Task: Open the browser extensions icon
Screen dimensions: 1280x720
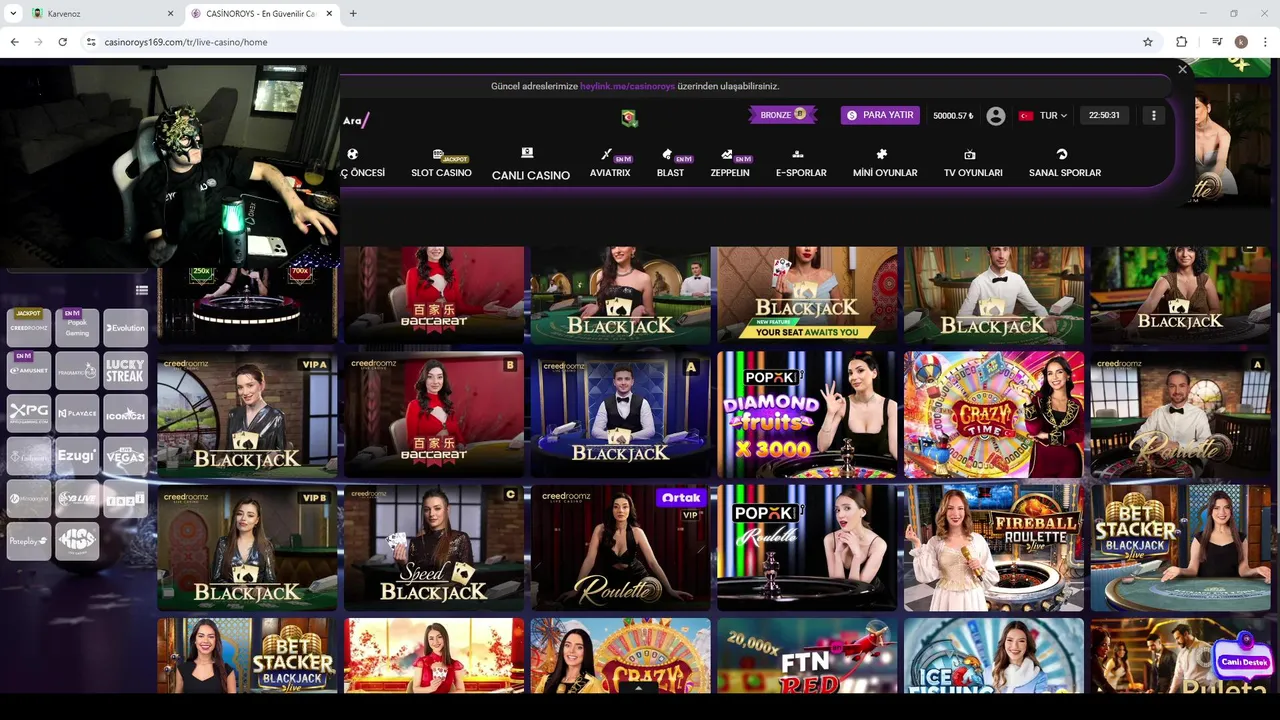Action: pyautogui.click(x=1181, y=42)
